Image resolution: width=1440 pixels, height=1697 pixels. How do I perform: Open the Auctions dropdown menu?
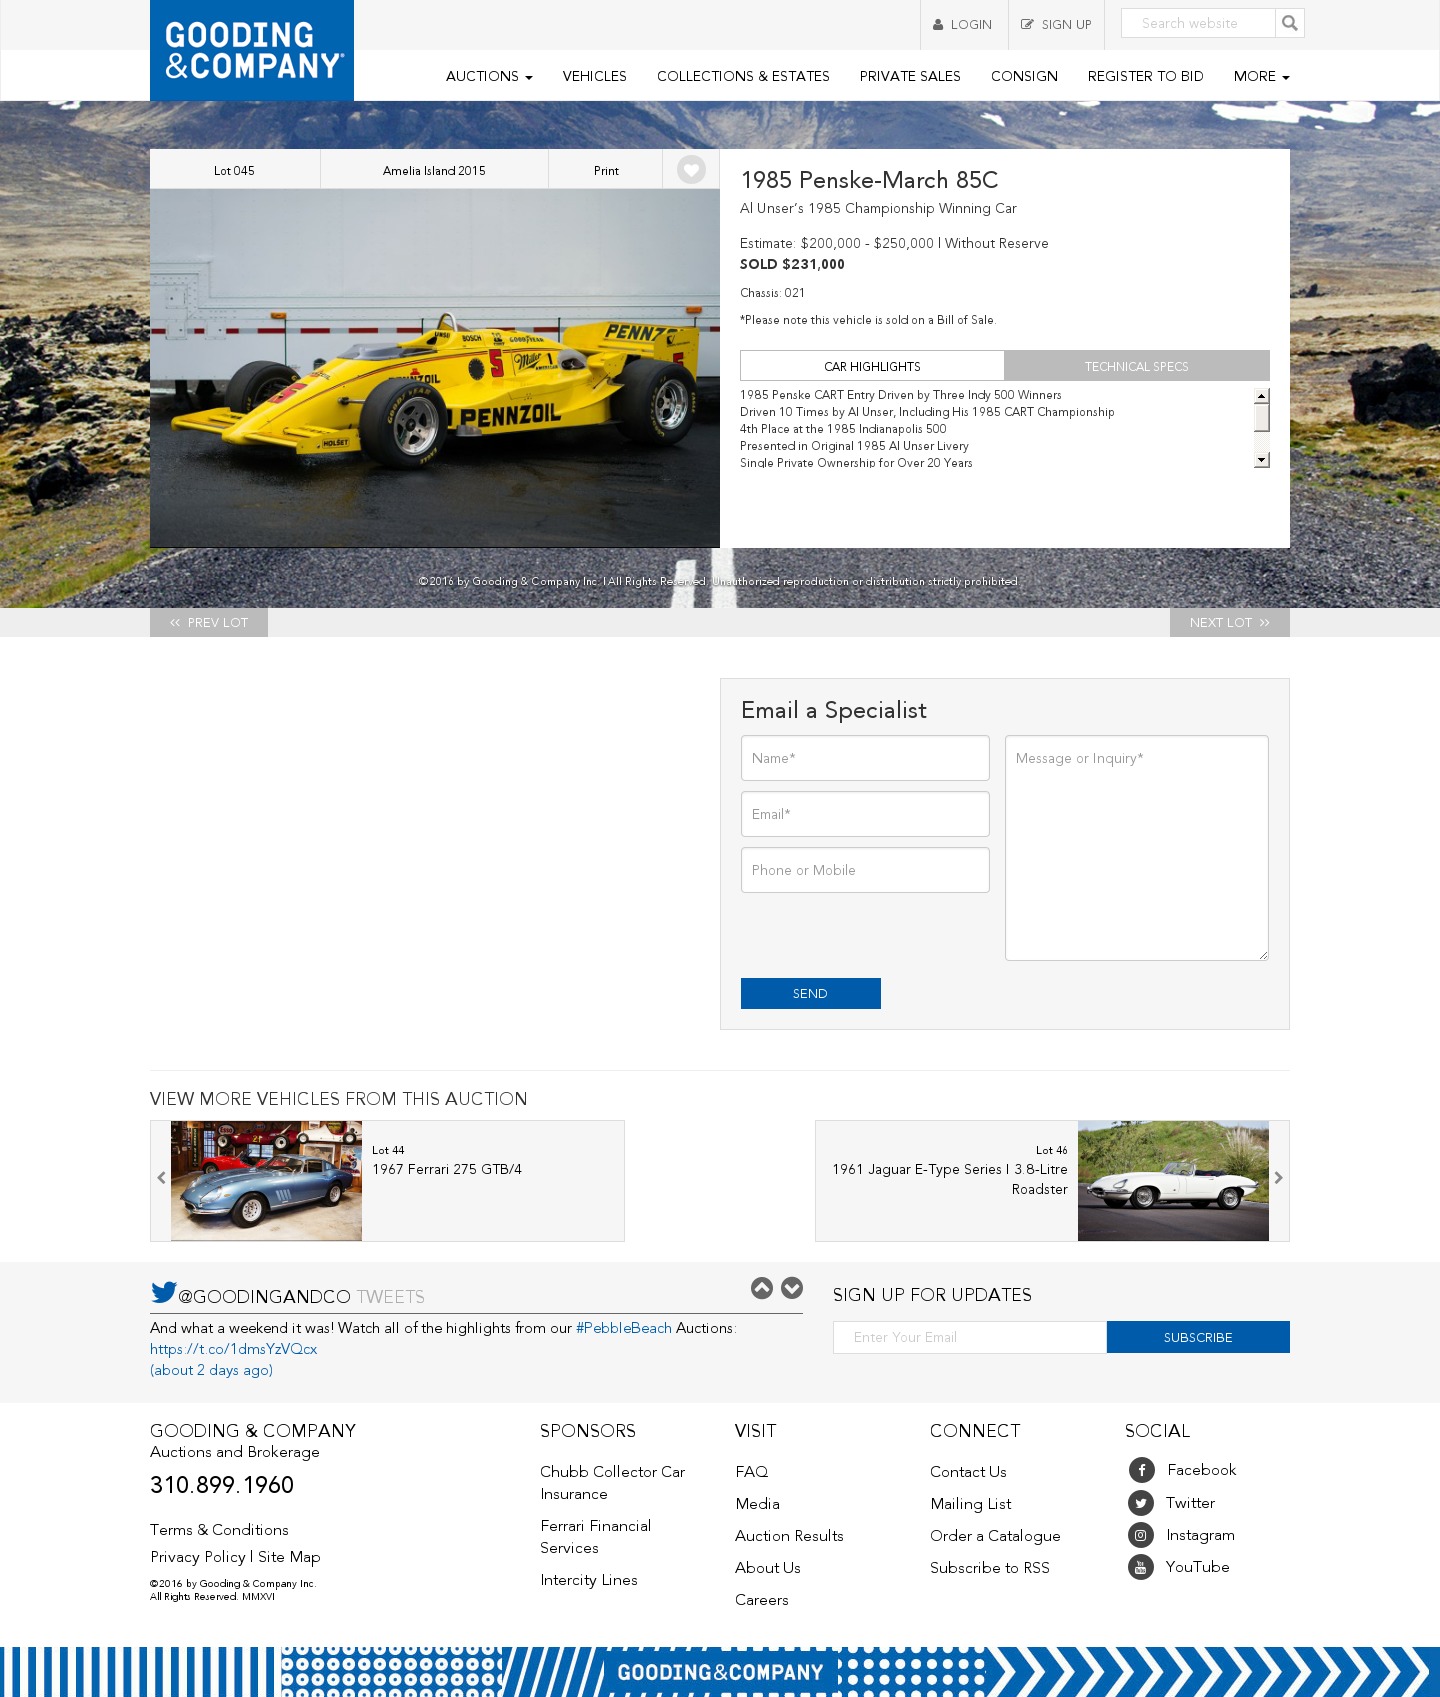tap(489, 76)
